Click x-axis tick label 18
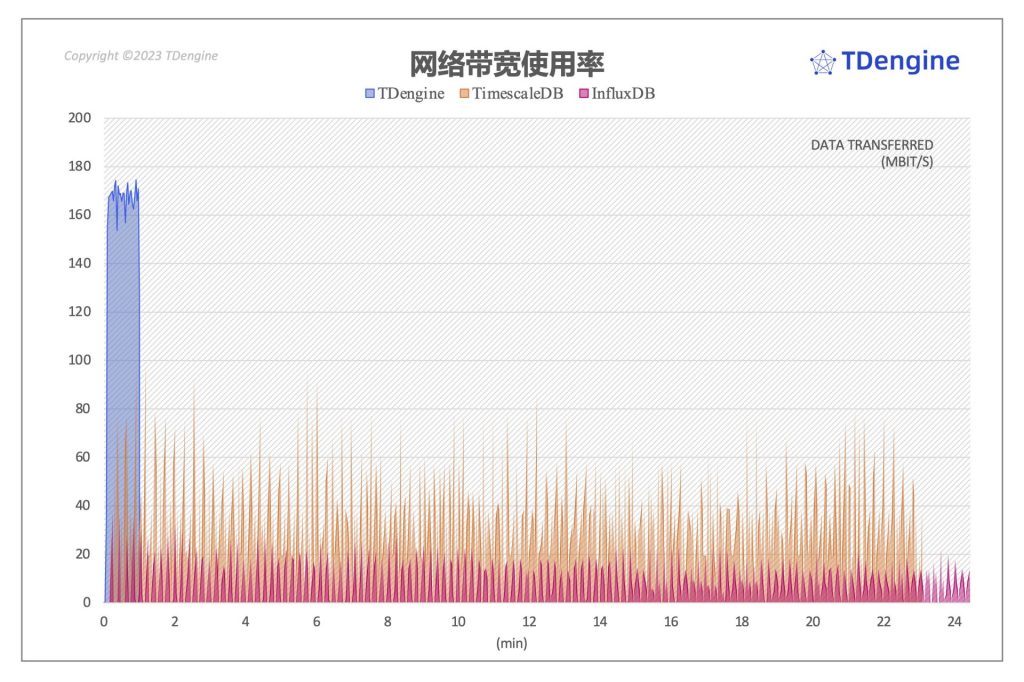This screenshot has height=682, width=1024. [x=742, y=622]
